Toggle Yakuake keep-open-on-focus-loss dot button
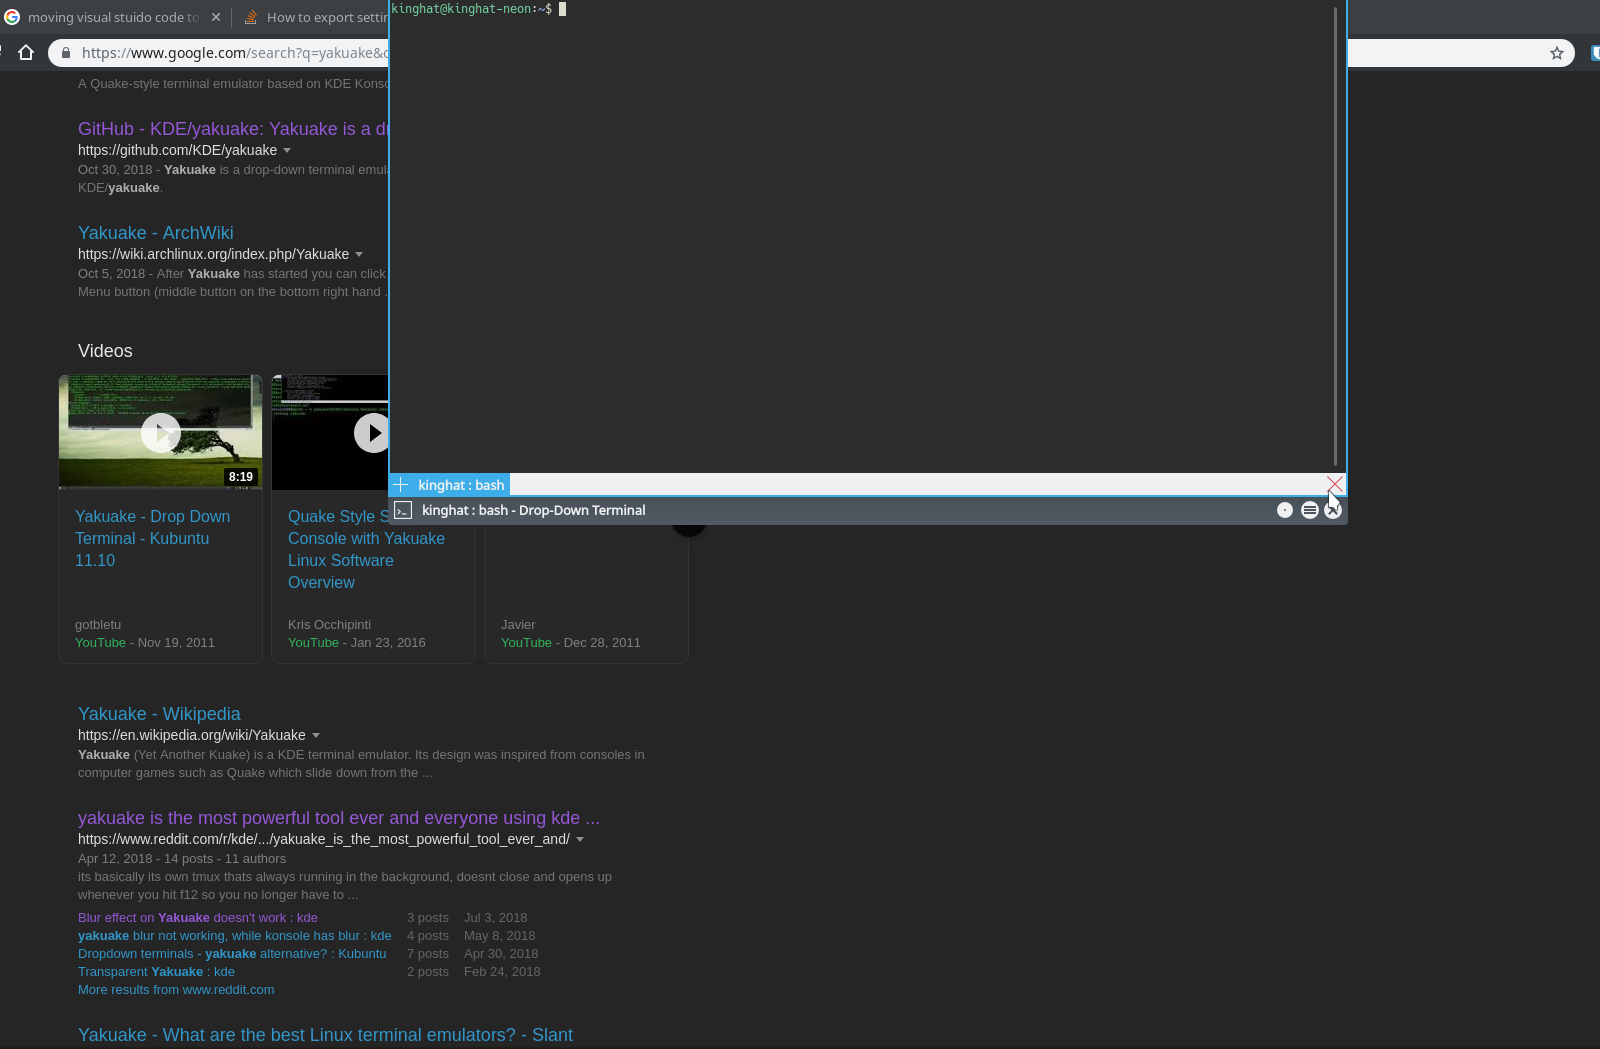Image resolution: width=1600 pixels, height=1049 pixels. click(x=1285, y=510)
